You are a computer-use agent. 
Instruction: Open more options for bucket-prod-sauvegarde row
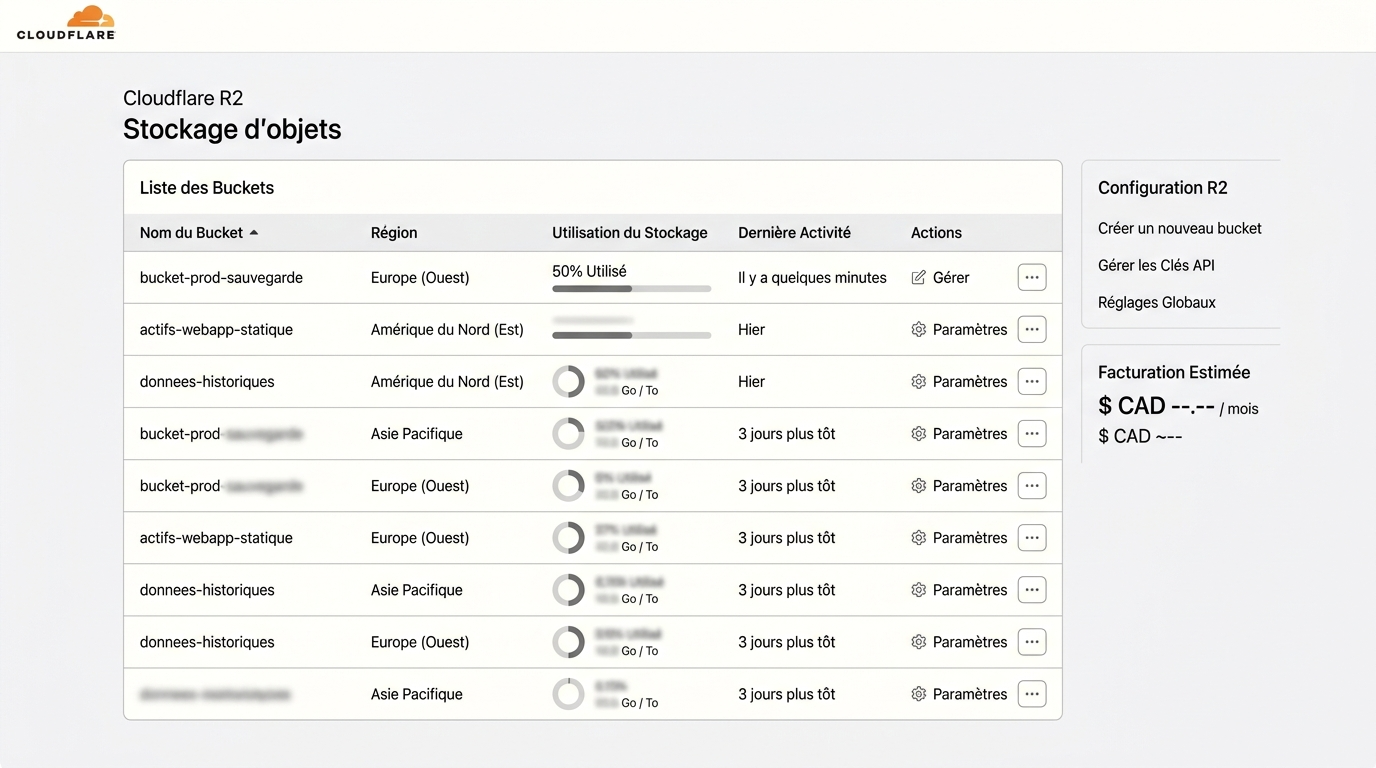[x=1032, y=277]
